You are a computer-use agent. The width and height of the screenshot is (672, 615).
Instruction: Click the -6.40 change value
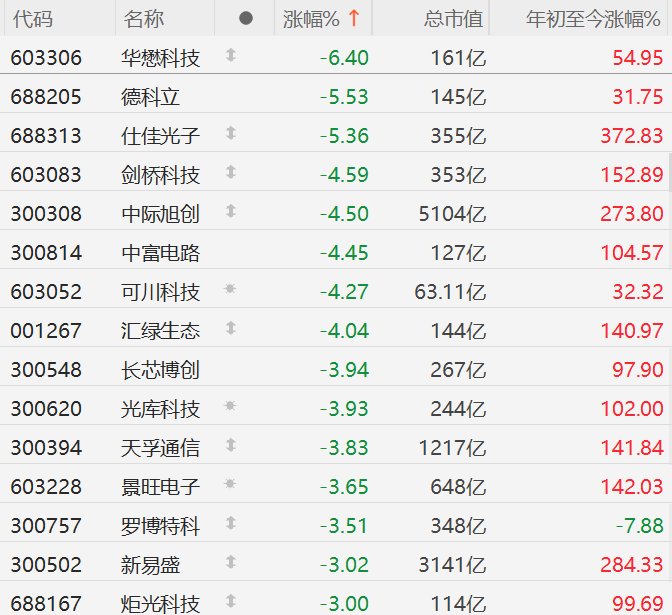344,58
